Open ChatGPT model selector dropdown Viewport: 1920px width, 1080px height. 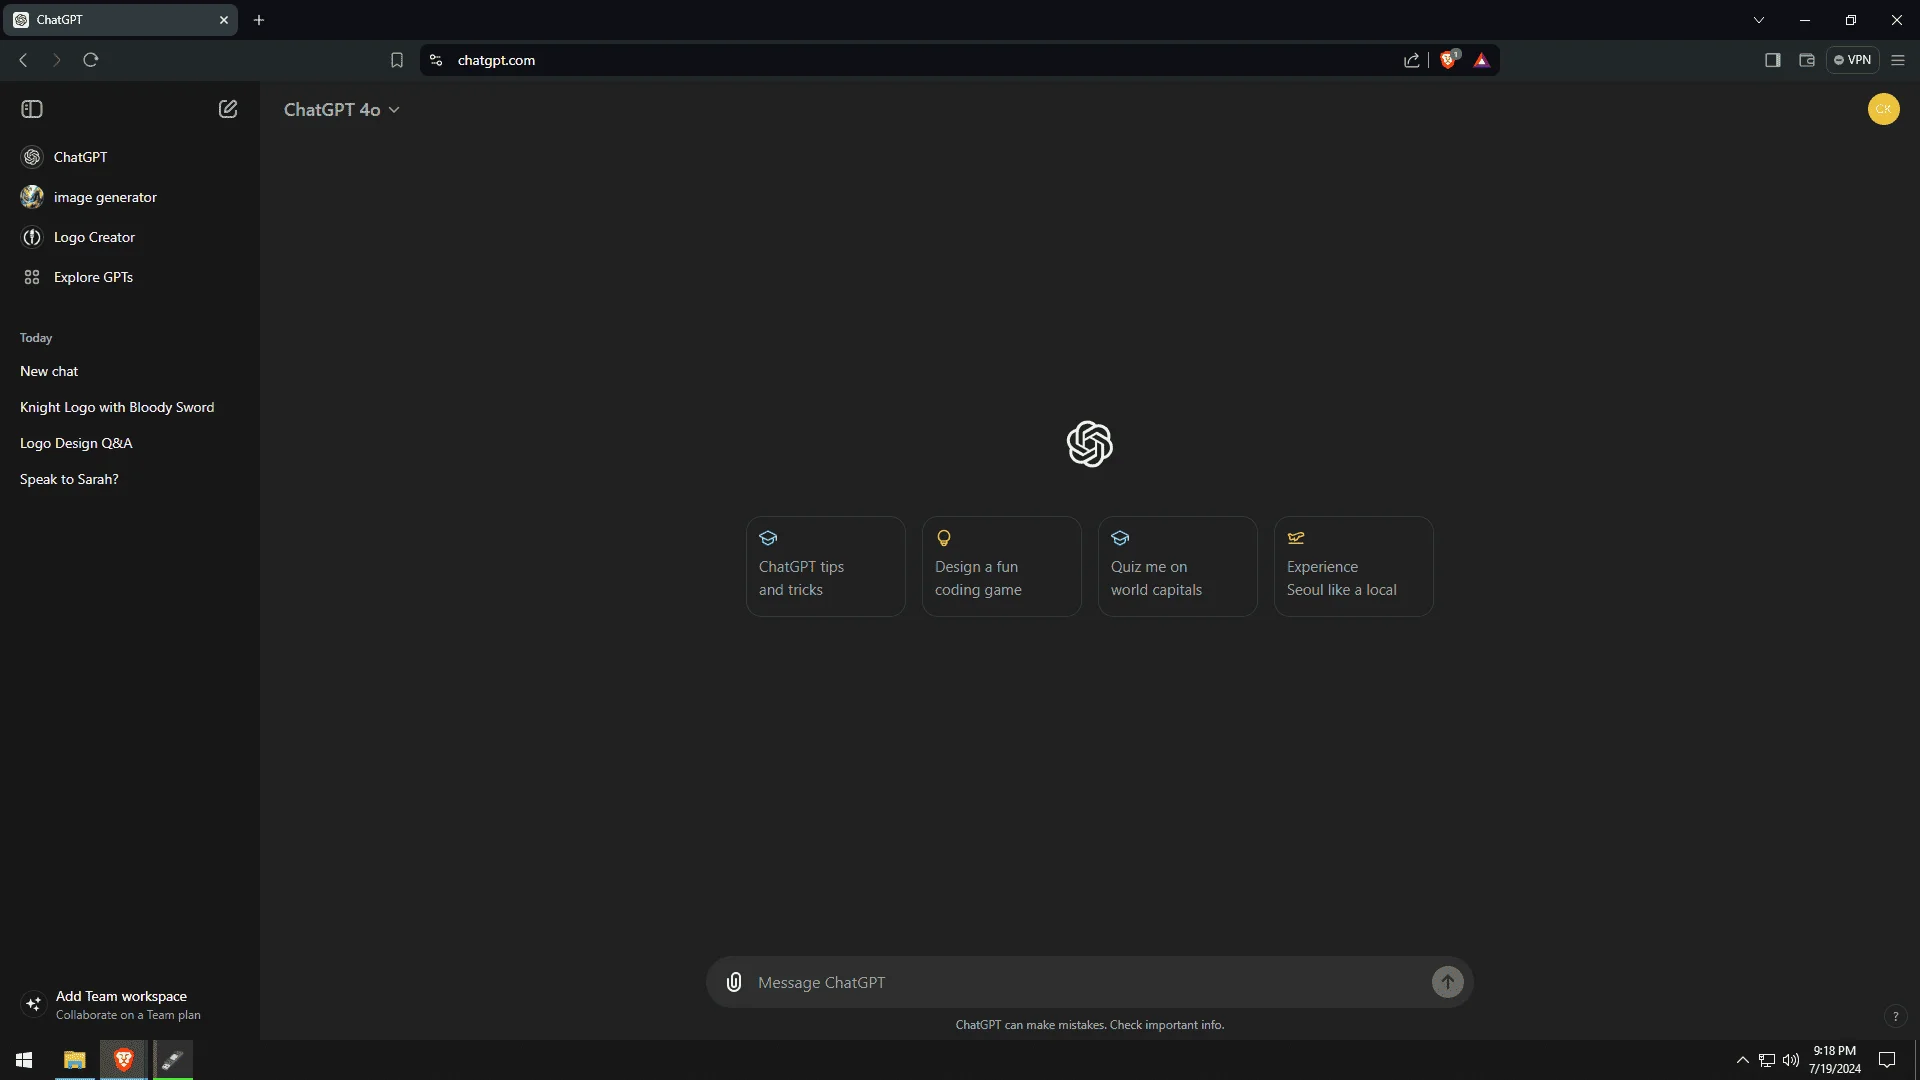341,109
